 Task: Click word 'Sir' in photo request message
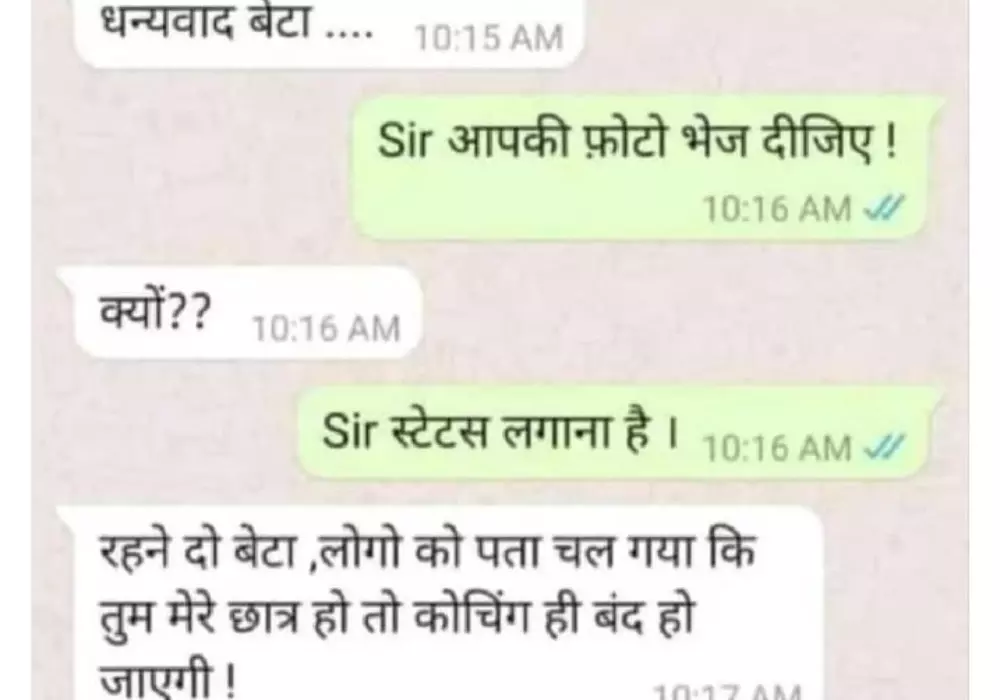pos(406,140)
